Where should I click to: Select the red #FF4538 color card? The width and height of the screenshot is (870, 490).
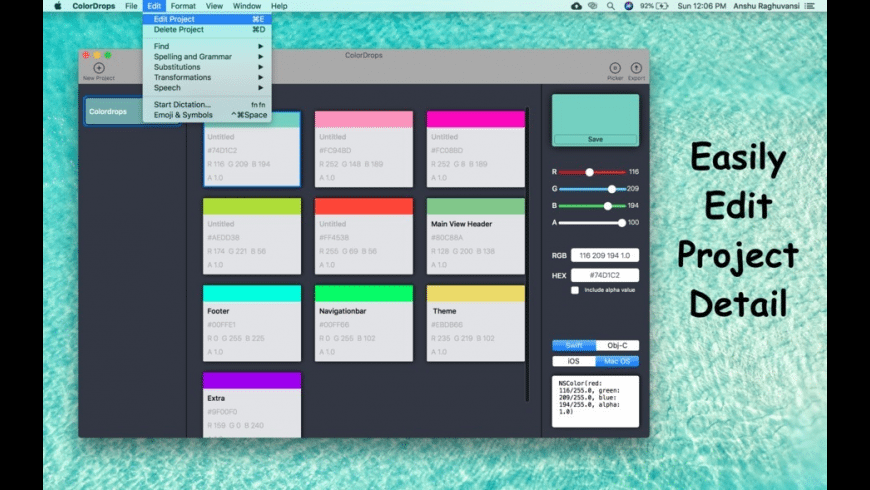pyautogui.click(x=364, y=236)
